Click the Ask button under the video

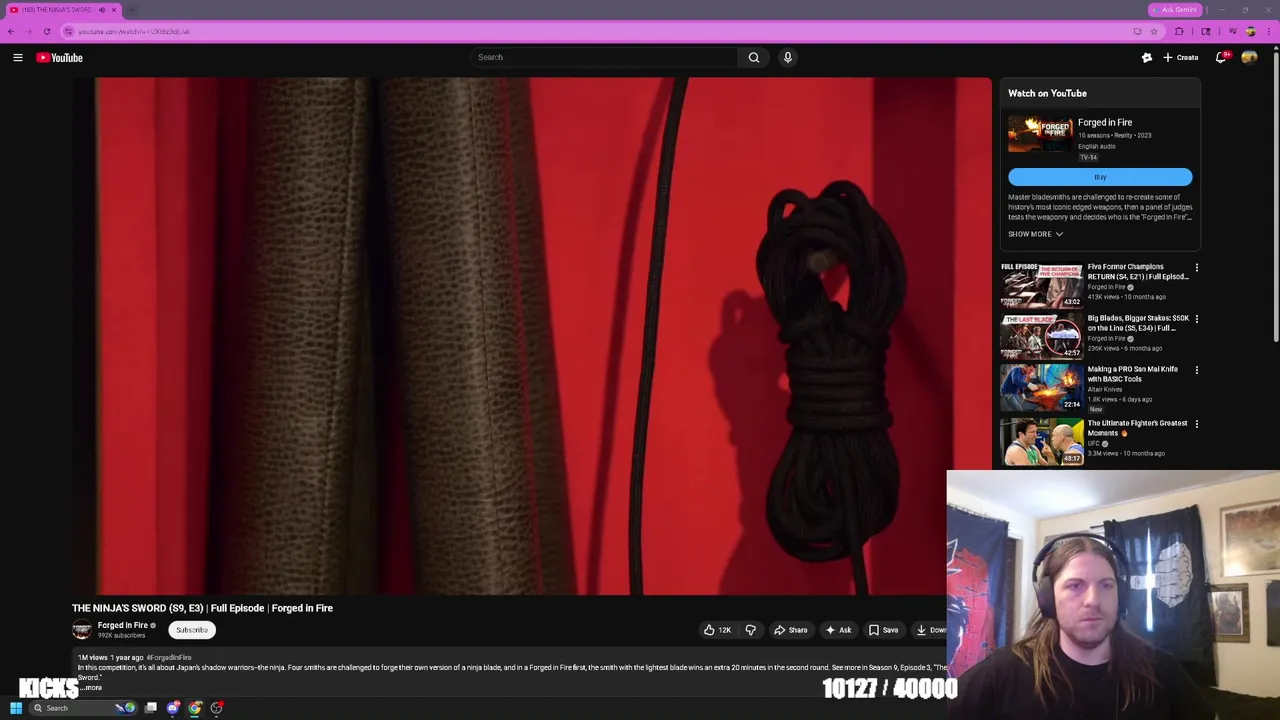tap(839, 630)
